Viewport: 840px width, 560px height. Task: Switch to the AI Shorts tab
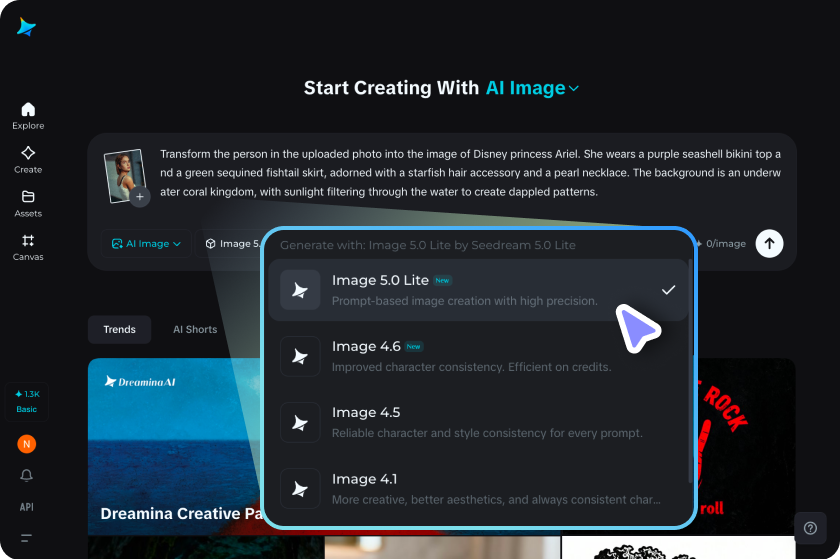(195, 330)
